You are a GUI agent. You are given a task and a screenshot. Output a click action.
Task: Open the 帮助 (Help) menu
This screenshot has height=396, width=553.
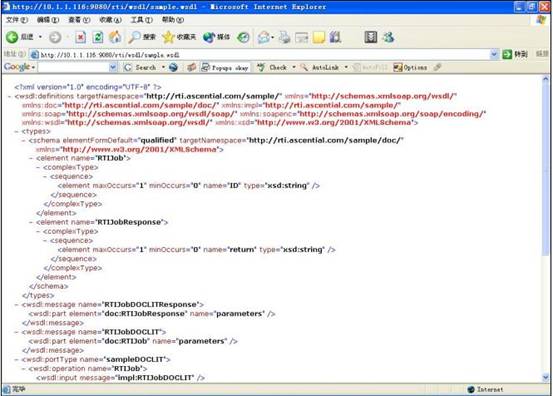point(173,20)
